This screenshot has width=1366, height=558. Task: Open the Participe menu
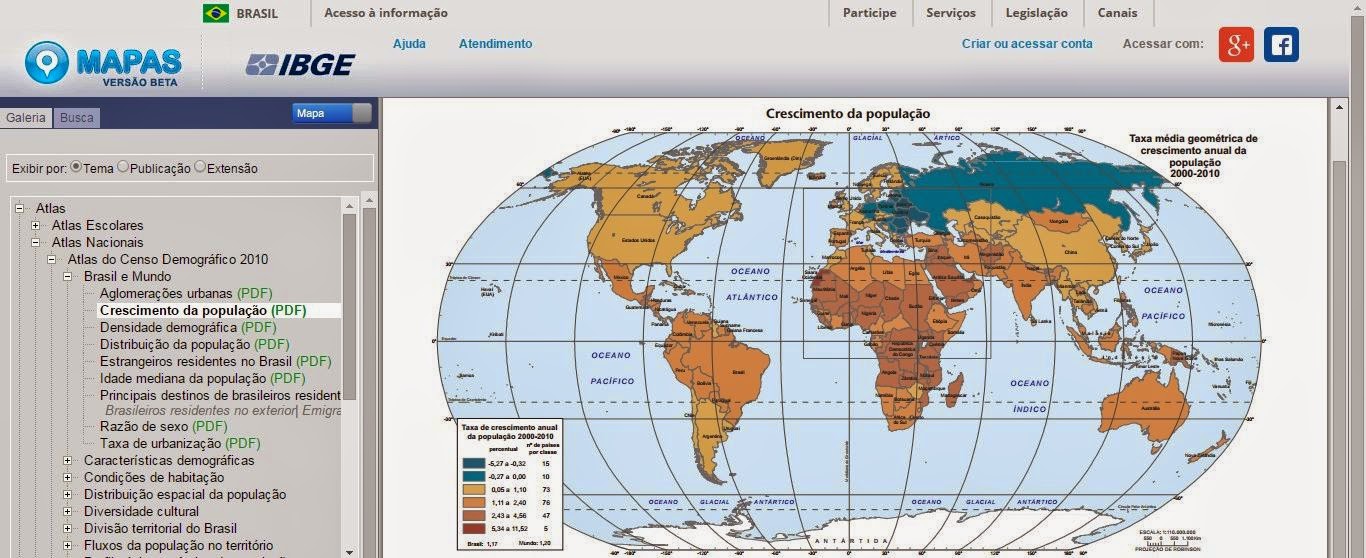point(869,13)
